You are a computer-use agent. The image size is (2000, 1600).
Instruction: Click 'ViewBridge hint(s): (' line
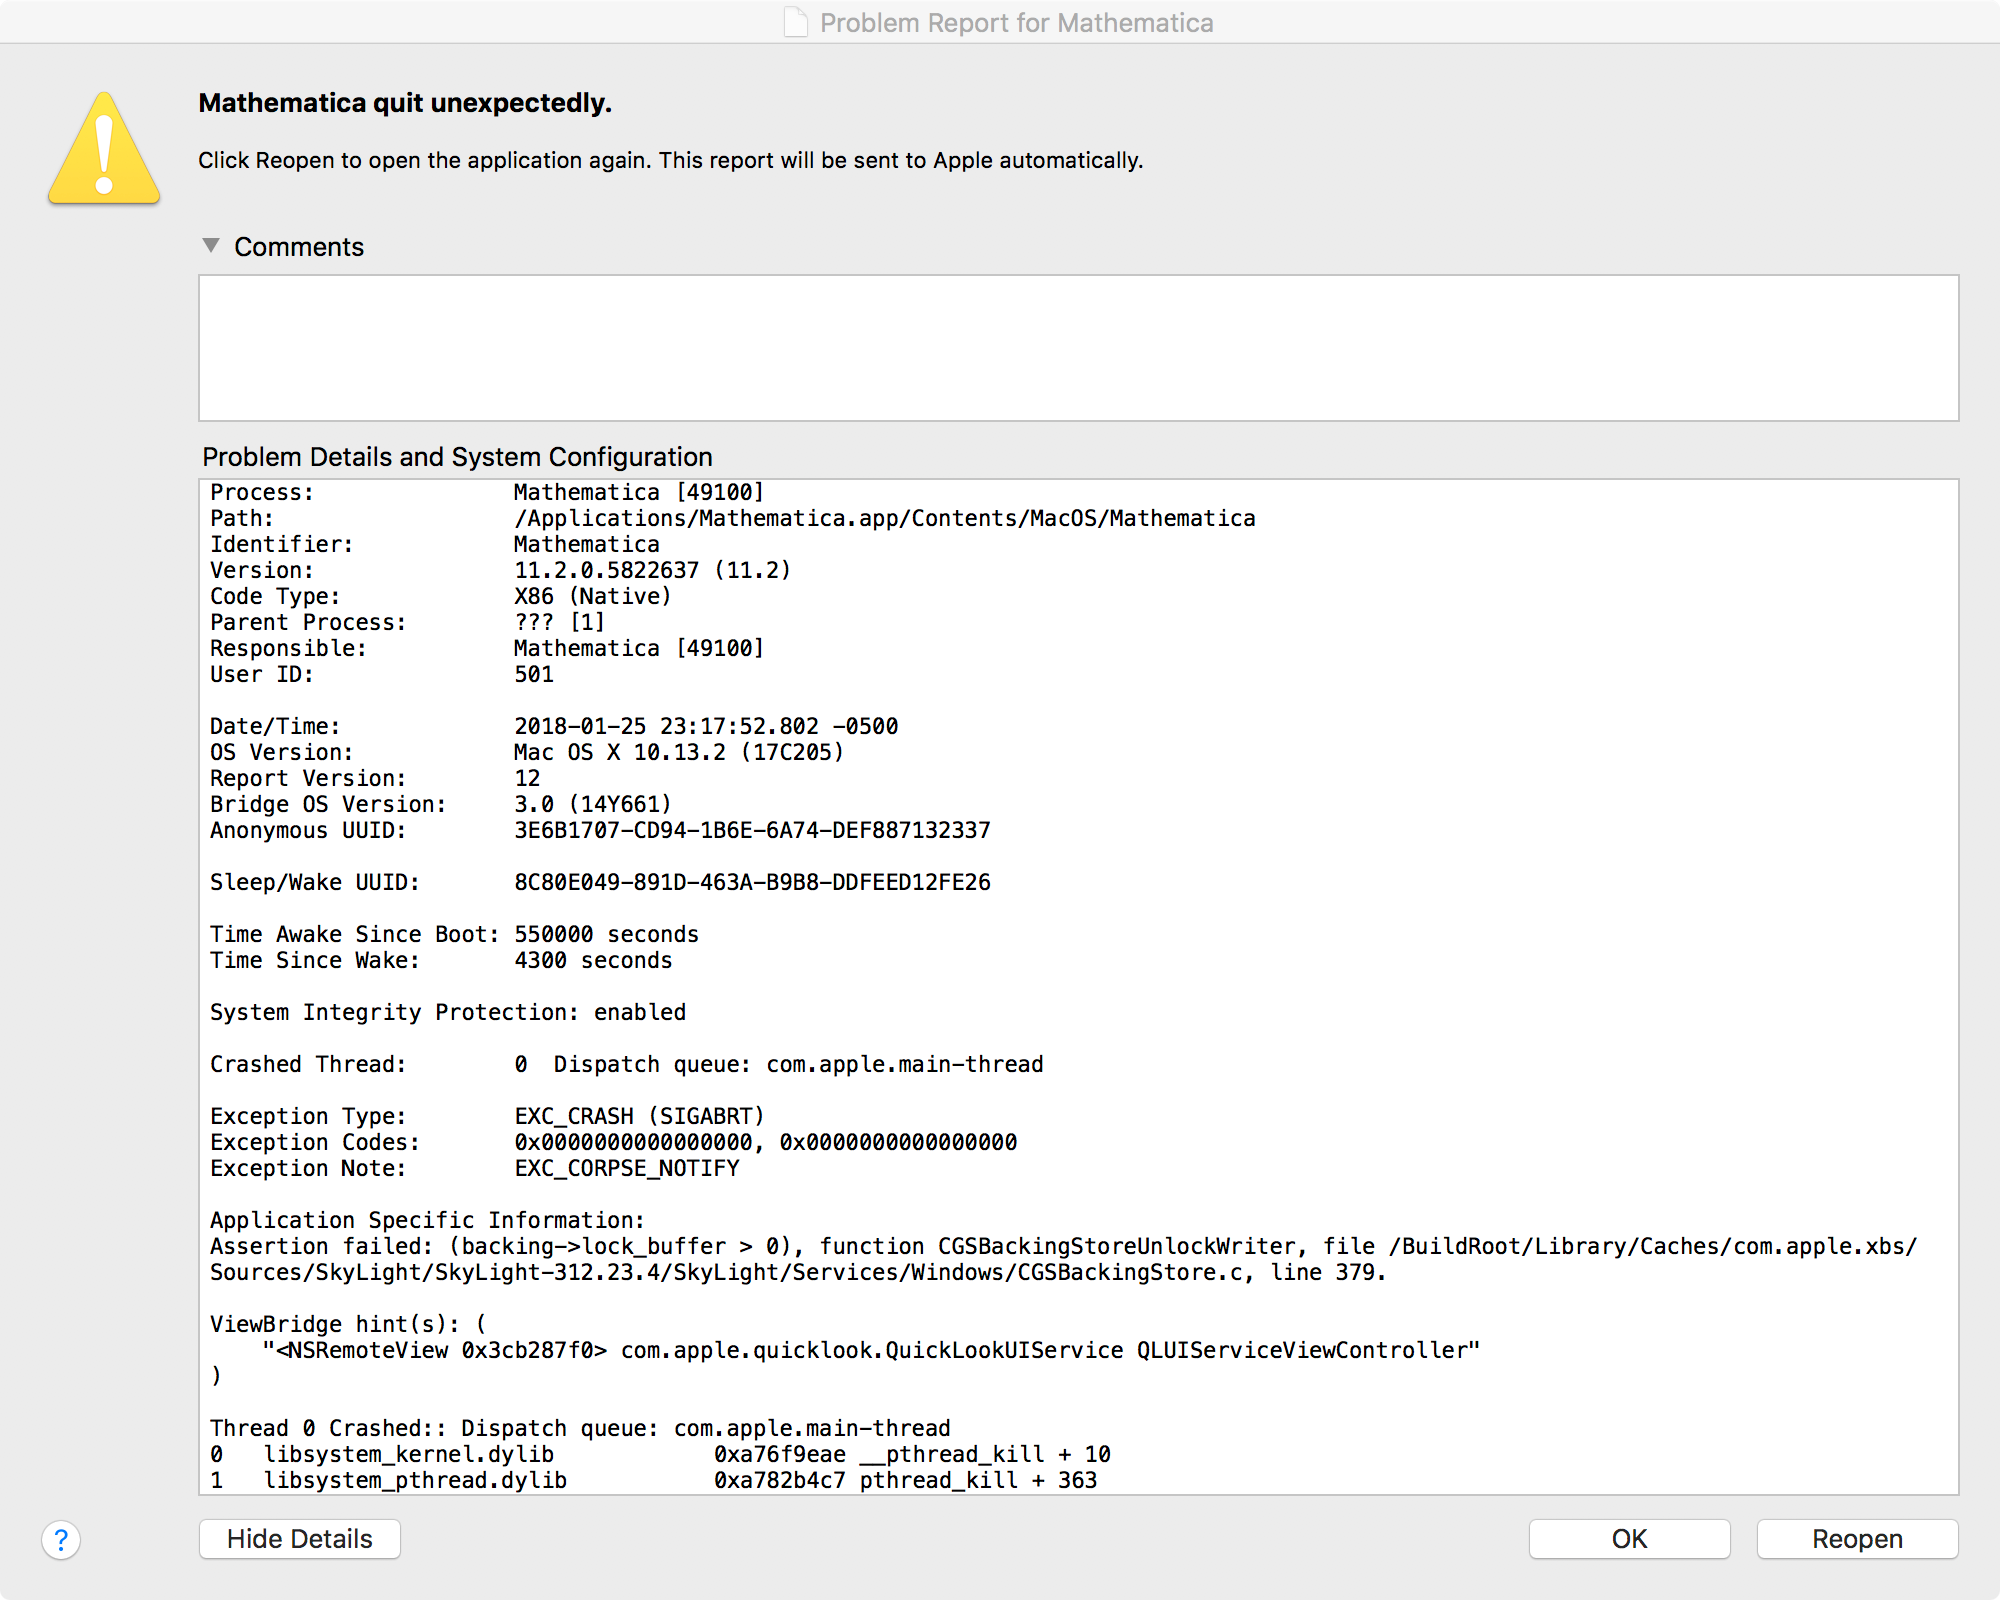click(x=348, y=1324)
